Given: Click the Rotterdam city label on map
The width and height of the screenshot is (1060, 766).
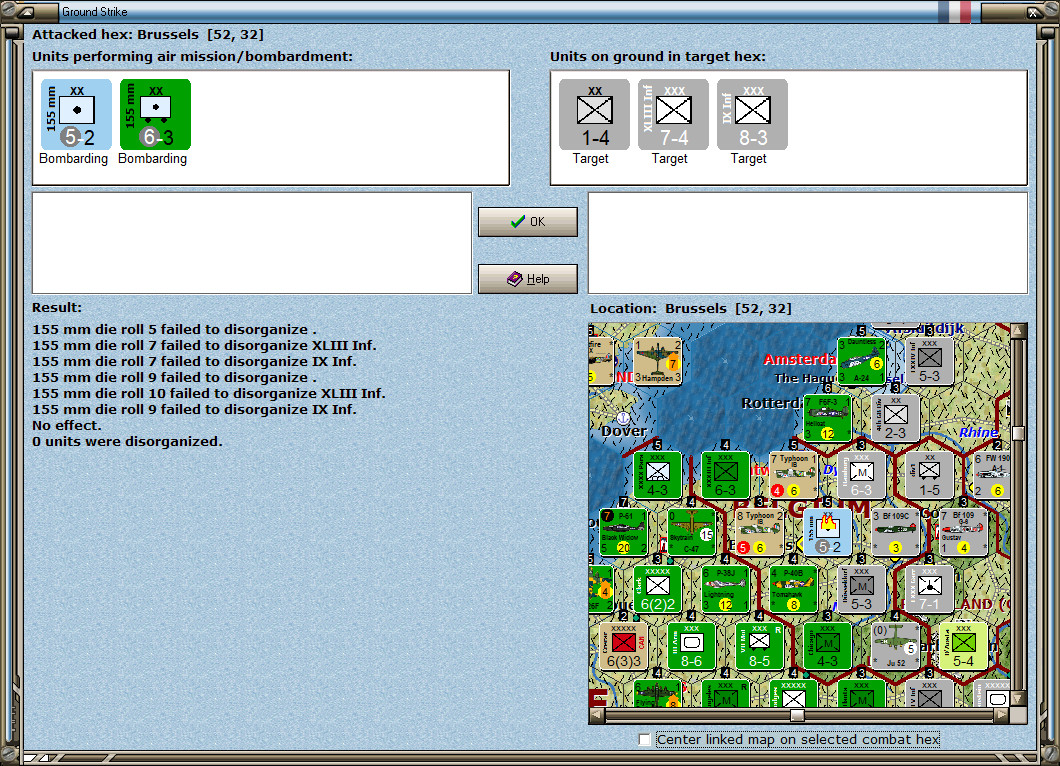Looking at the screenshot, I should pos(772,403).
